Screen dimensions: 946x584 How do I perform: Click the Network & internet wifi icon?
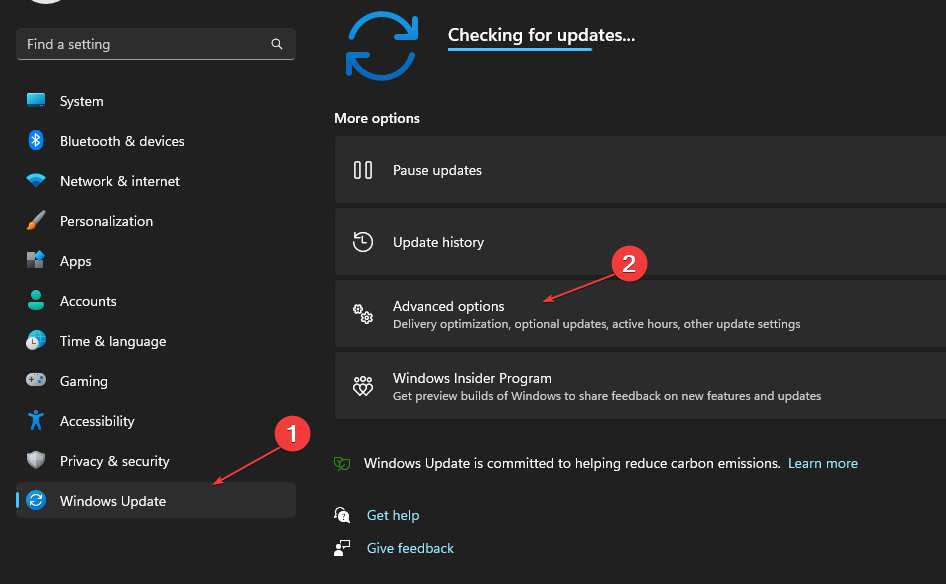pyautogui.click(x=36, y=181)
